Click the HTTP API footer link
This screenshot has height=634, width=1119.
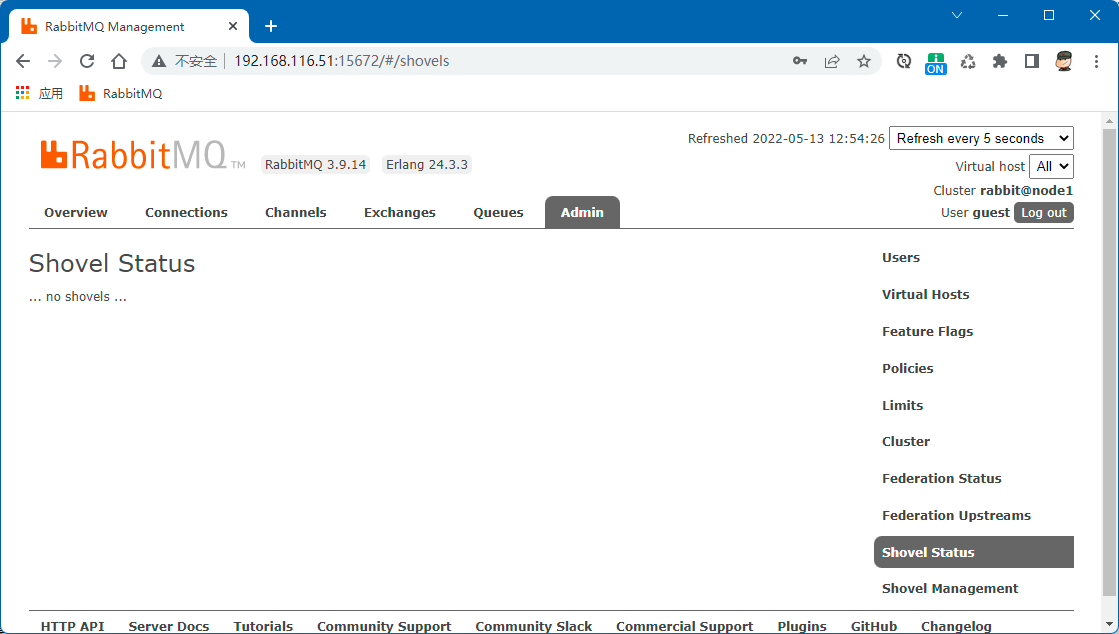pyautogui.click(x=72, y=626)
